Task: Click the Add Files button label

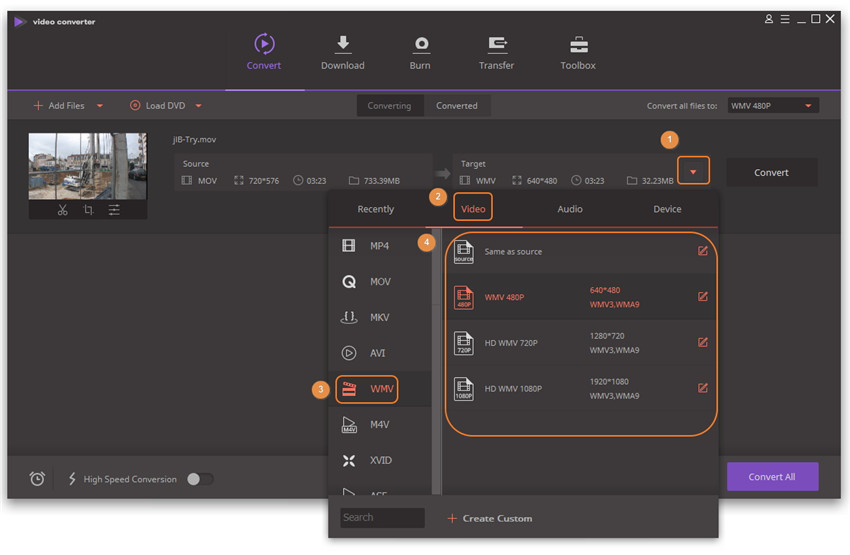Action: pyautogui.click(x=66, y=106)
